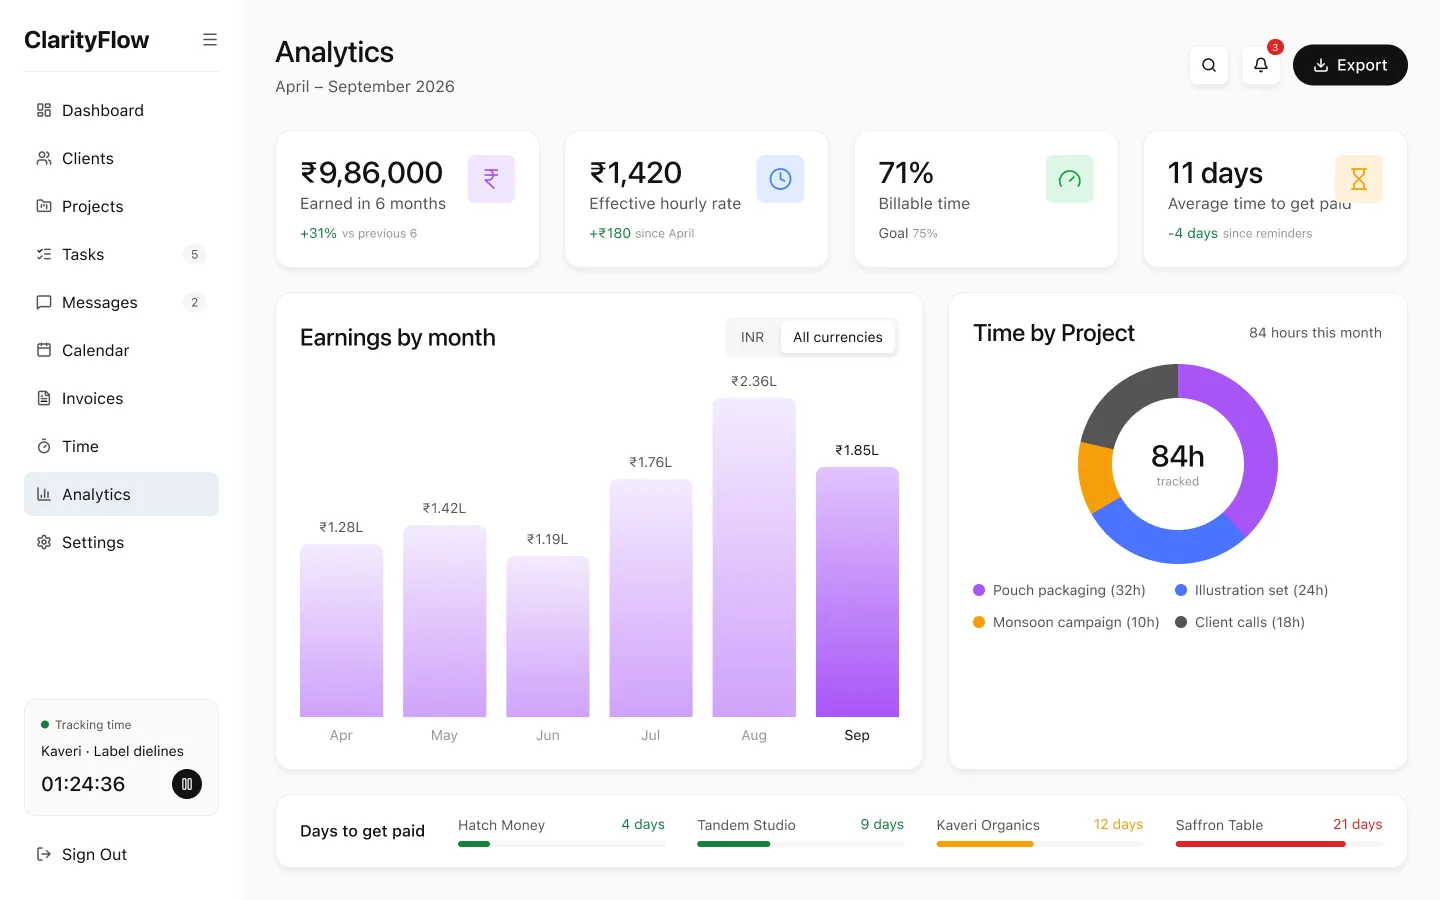
Task: Click the Calendar icon in sidebar
Action: click(x=44, y=350)
